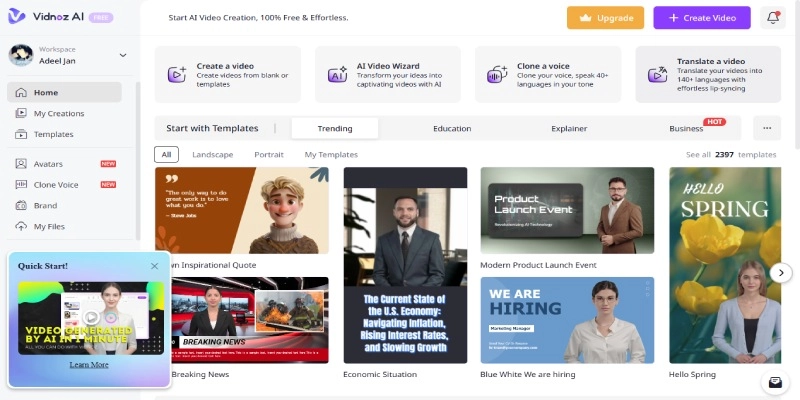
Task: Switch to the Explainer tab
Action: tap(569, 129)
